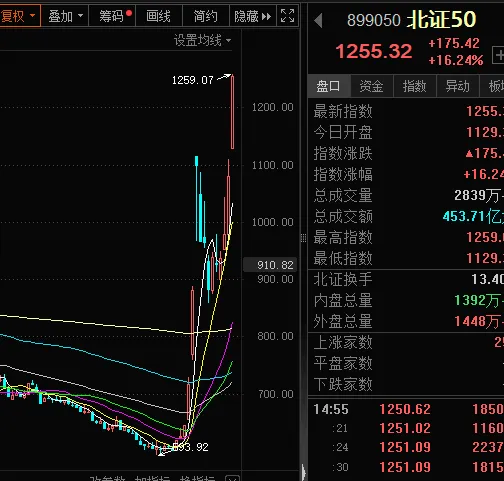This screenshot has width=504, height=481.
Task: Click the 1200.00 axis label
Action: pos(273,107)
